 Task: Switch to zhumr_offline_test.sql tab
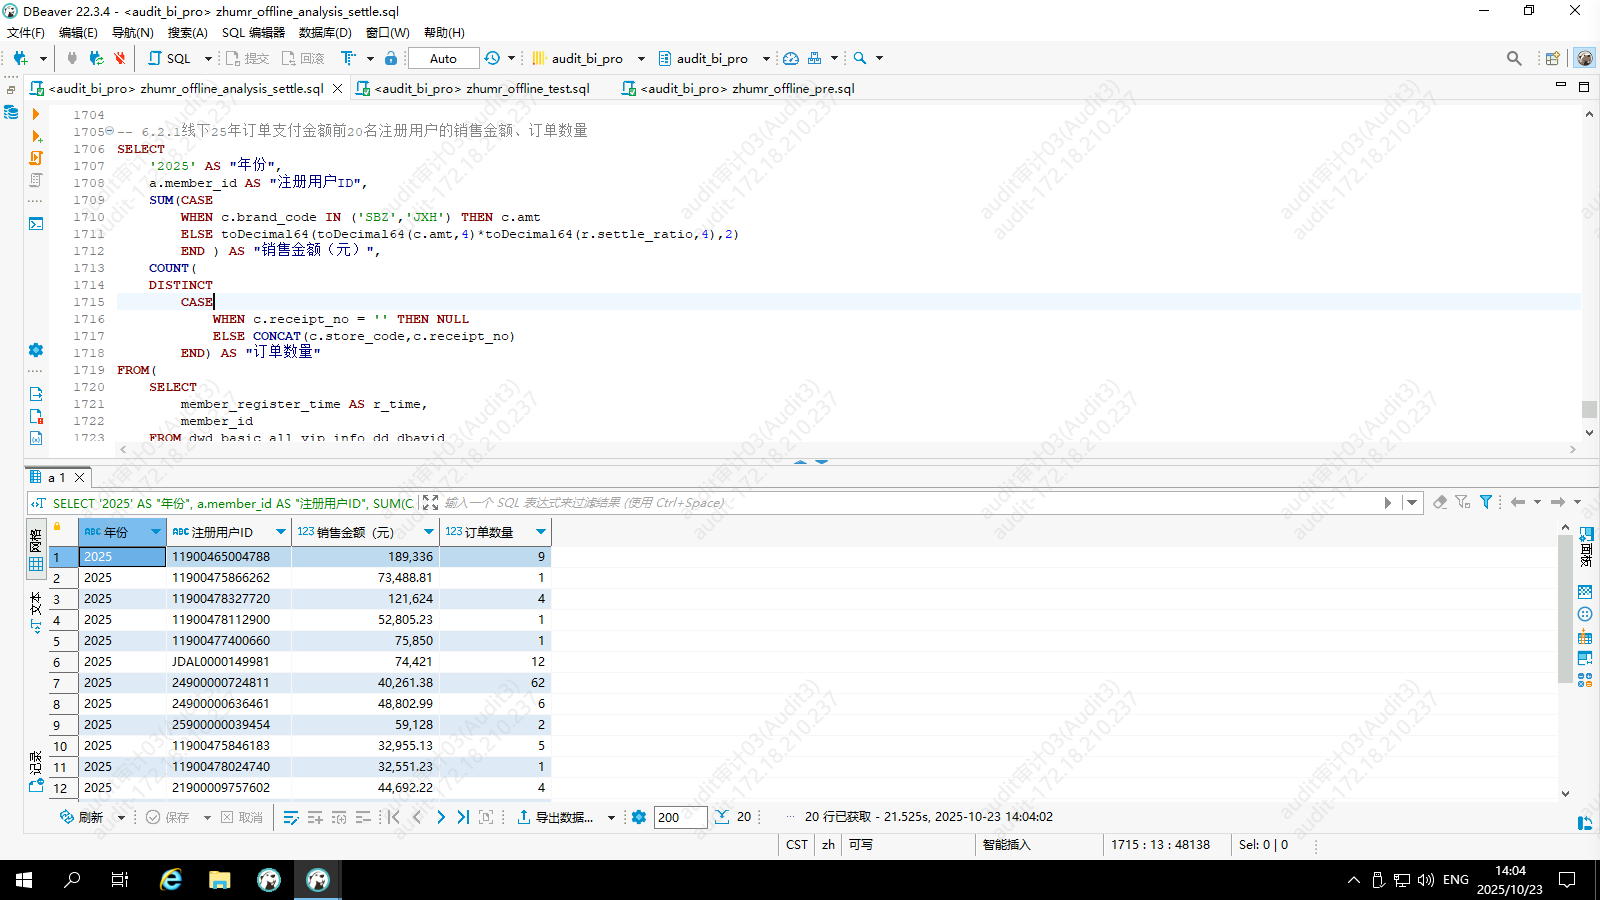(x=481, y=89)
